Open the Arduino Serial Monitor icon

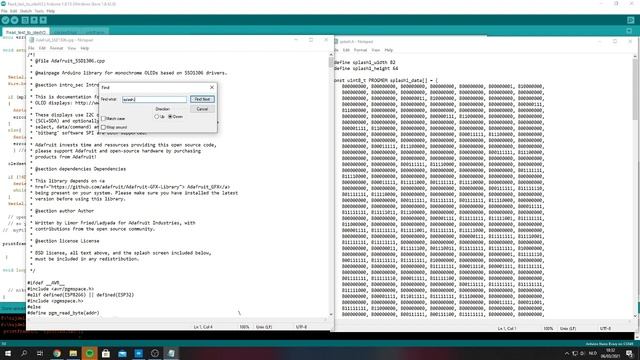[631, 20]
